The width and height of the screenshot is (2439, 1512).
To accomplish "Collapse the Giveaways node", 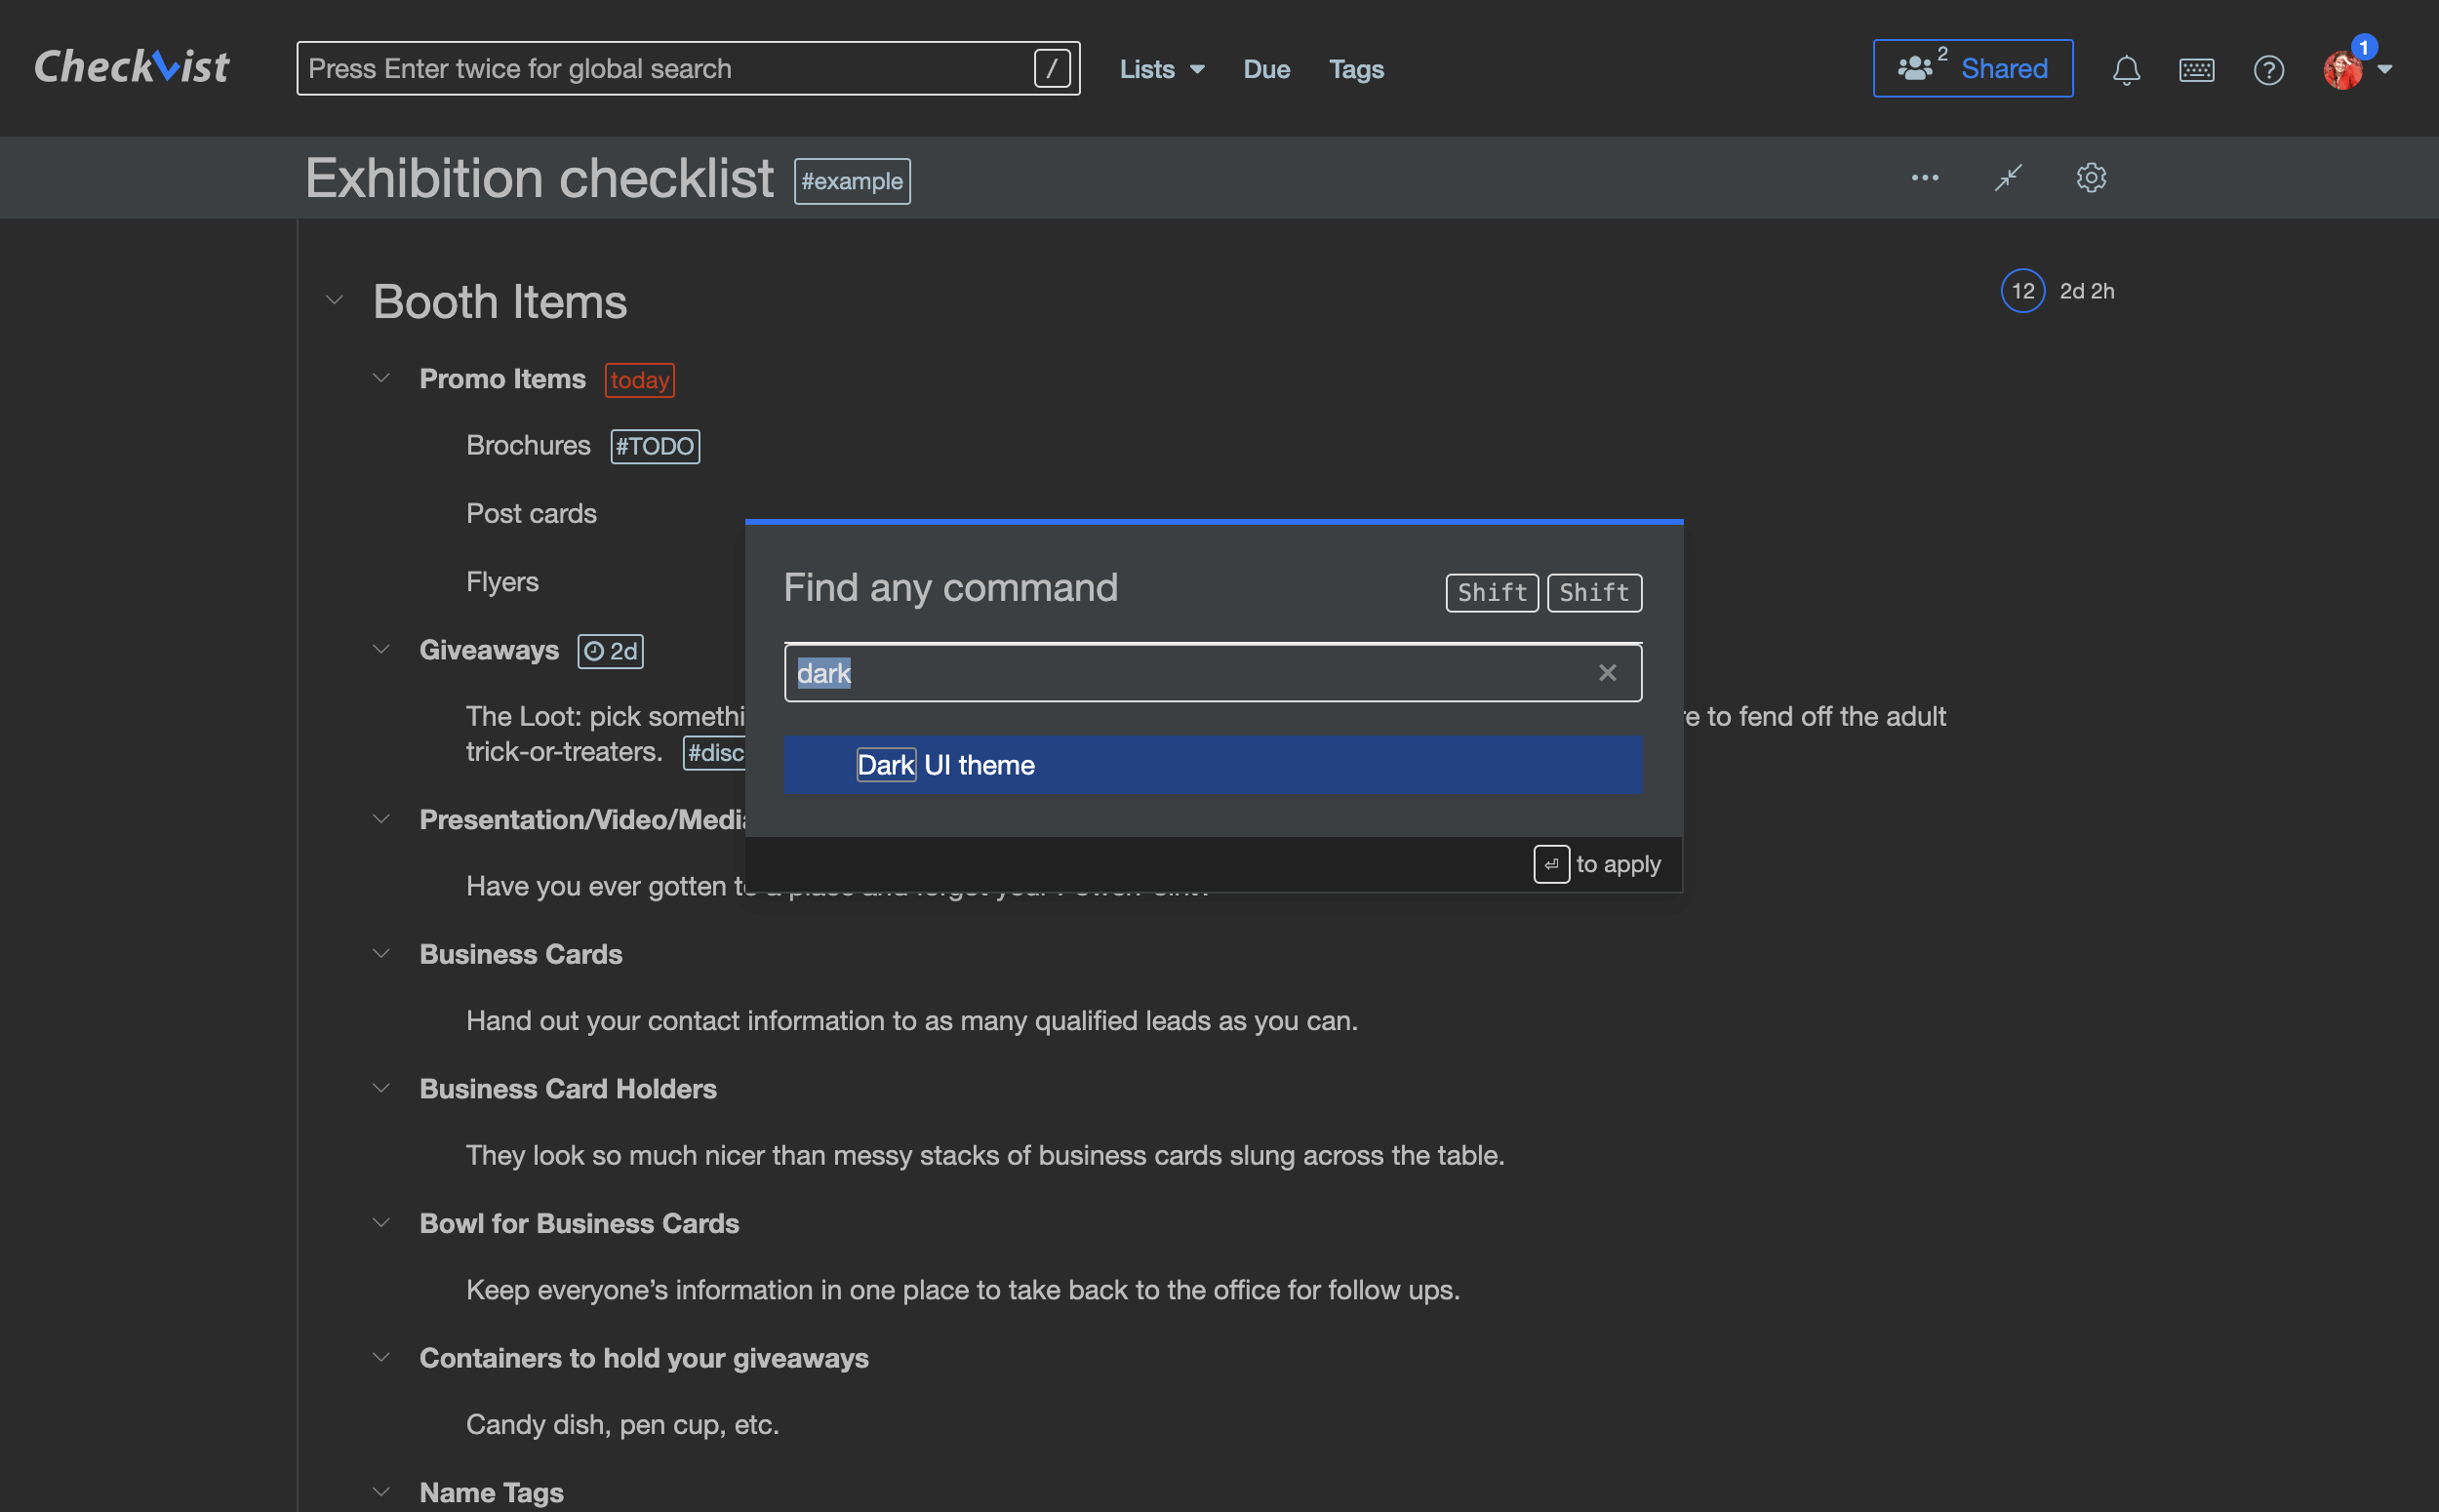I will (x=381, y=649).
